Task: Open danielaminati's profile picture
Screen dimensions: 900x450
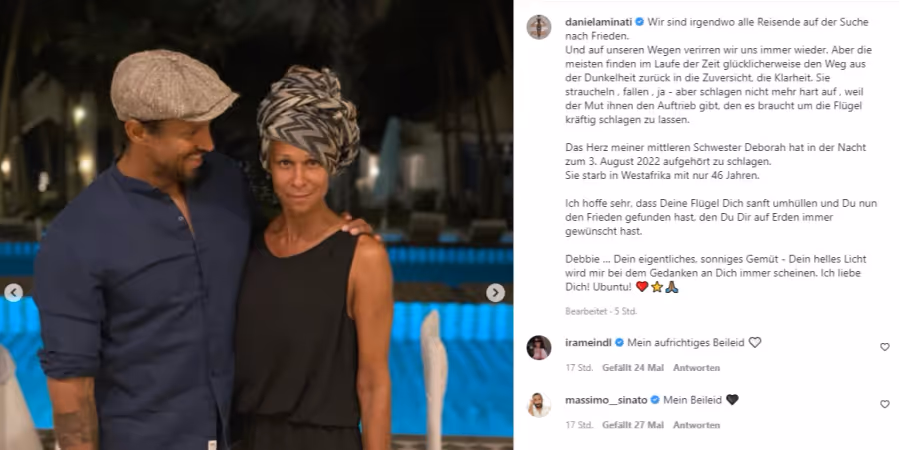Action: point(538,27)
